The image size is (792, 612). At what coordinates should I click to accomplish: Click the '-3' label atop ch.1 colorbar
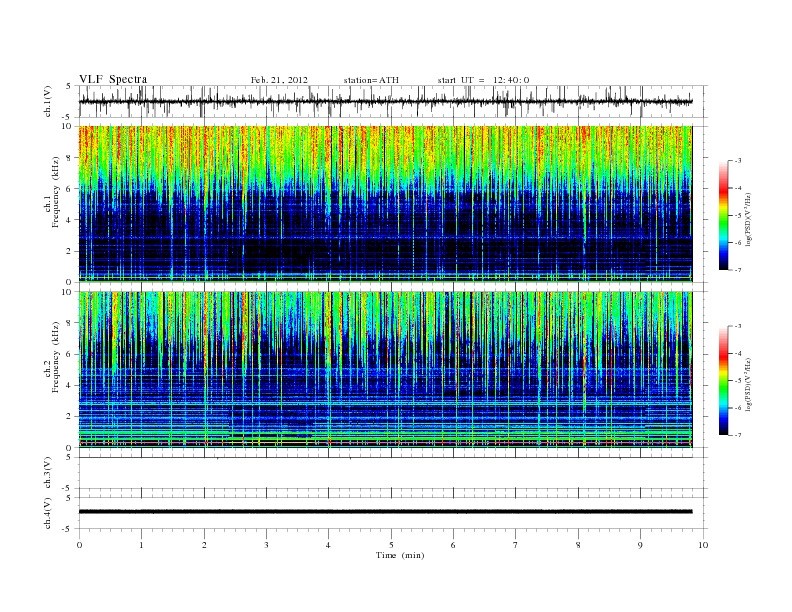pyautogui.click(x=738, y=161)
